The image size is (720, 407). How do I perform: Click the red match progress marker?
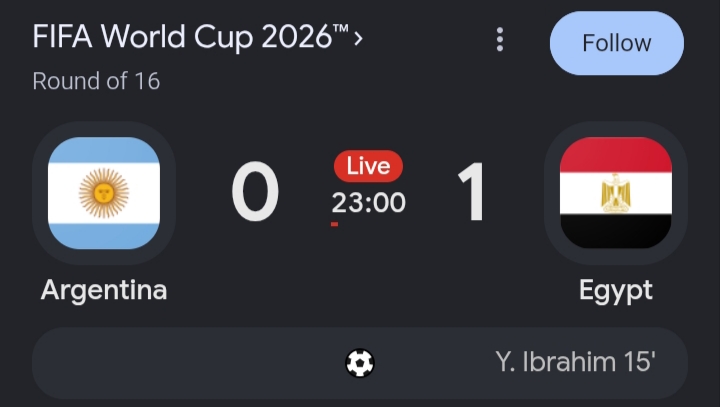[x=334, y=224]
